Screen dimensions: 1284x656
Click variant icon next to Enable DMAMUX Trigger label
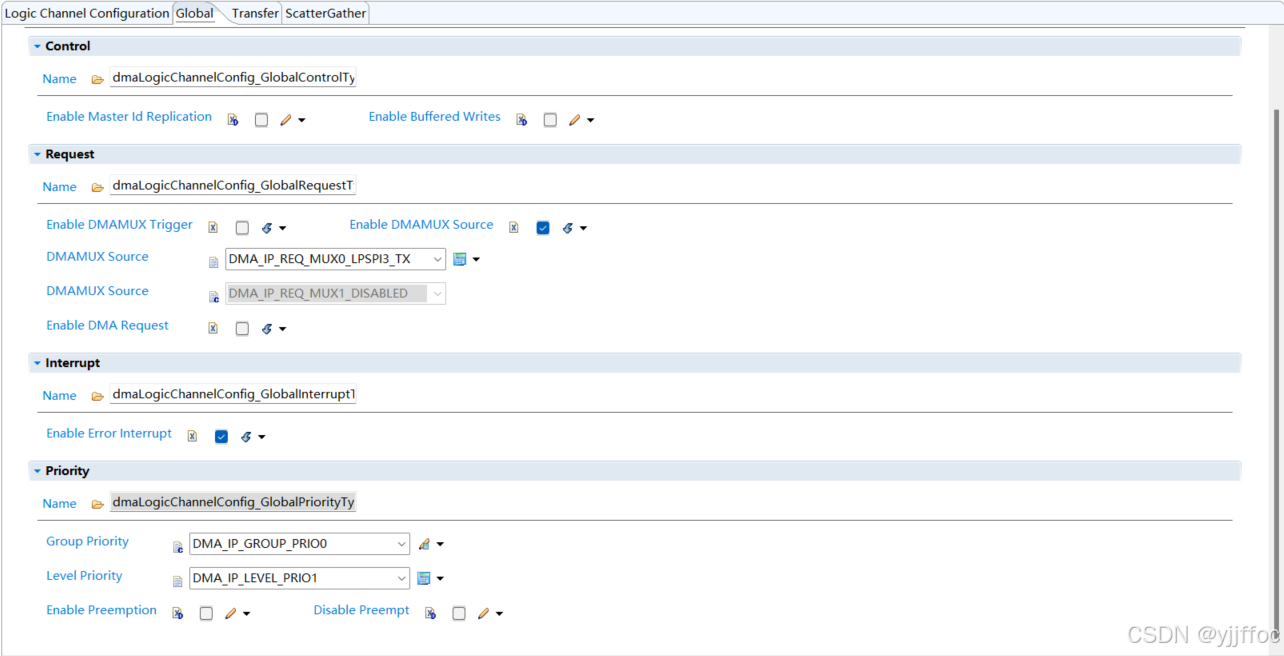(x=213, y=228)
